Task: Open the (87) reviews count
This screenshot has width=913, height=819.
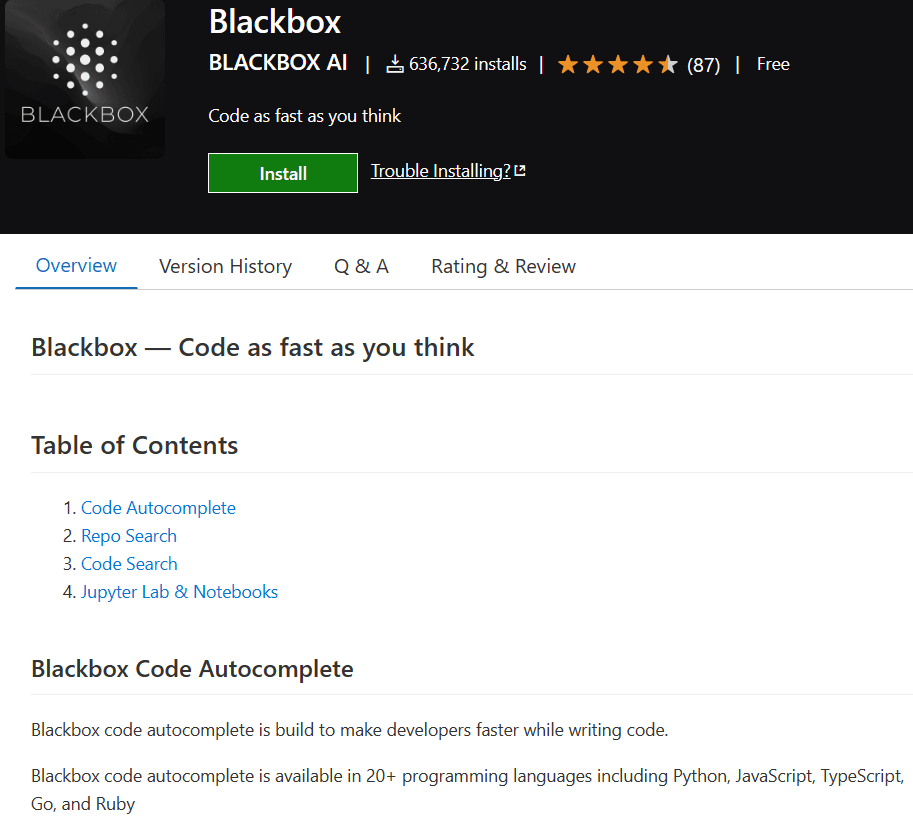Action: pos(703,65)
